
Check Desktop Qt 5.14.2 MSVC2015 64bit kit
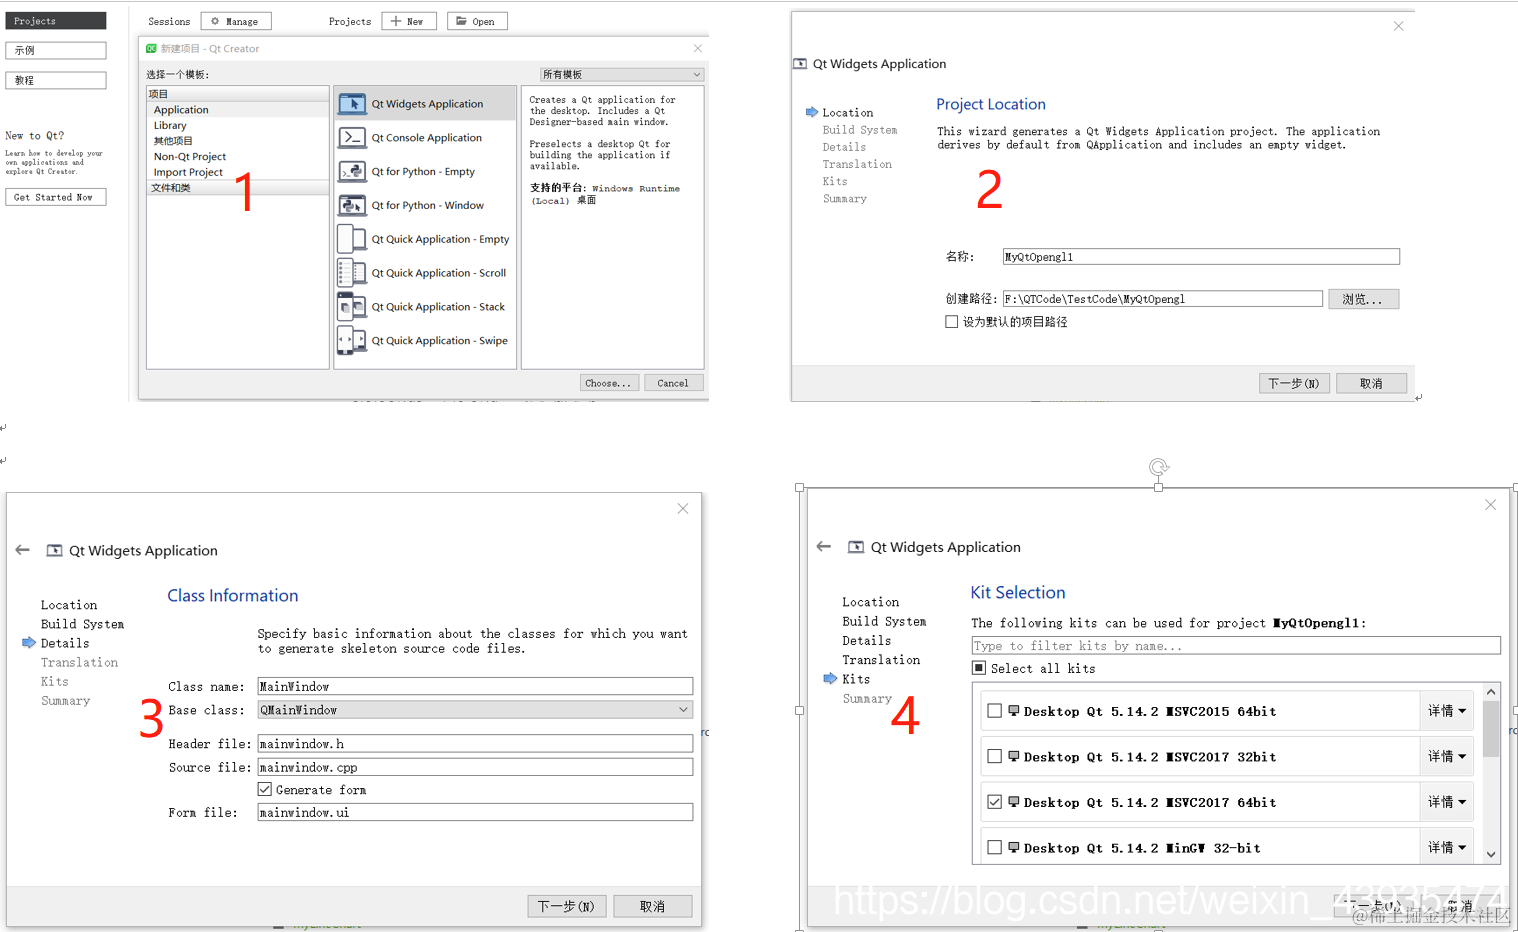[994, 711]
